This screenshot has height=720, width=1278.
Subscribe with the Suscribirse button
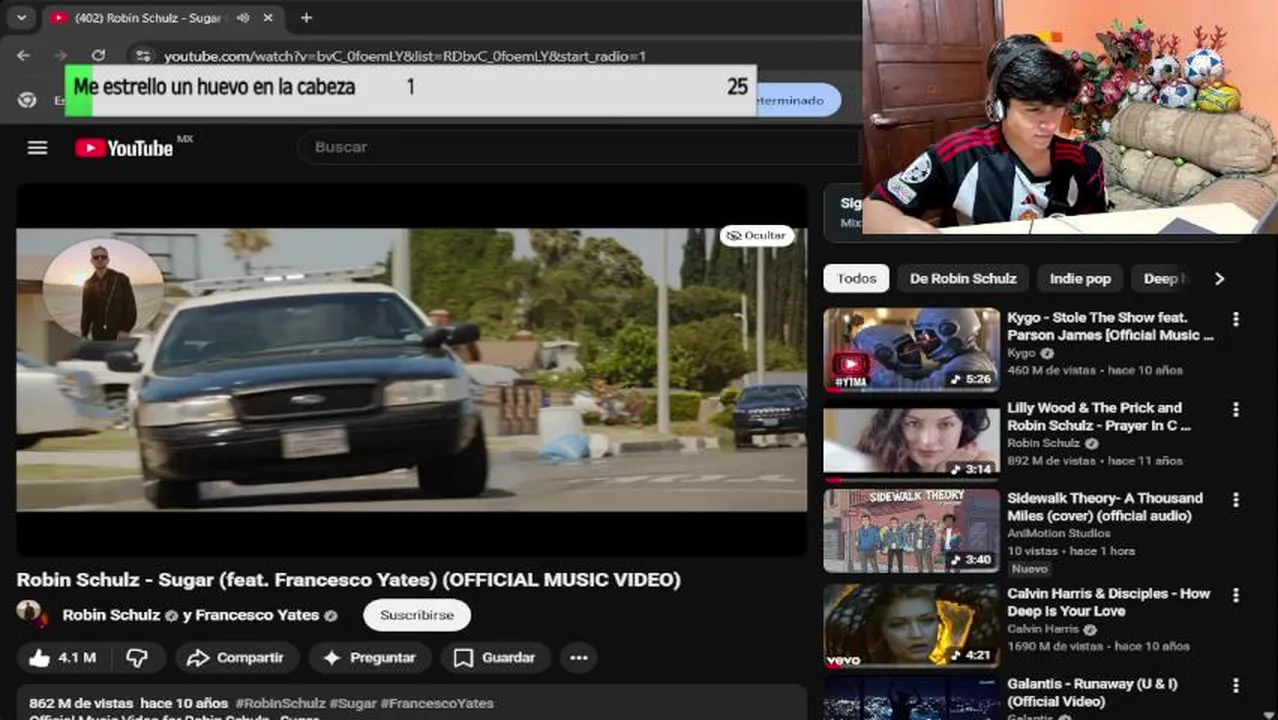coord(417,615)
